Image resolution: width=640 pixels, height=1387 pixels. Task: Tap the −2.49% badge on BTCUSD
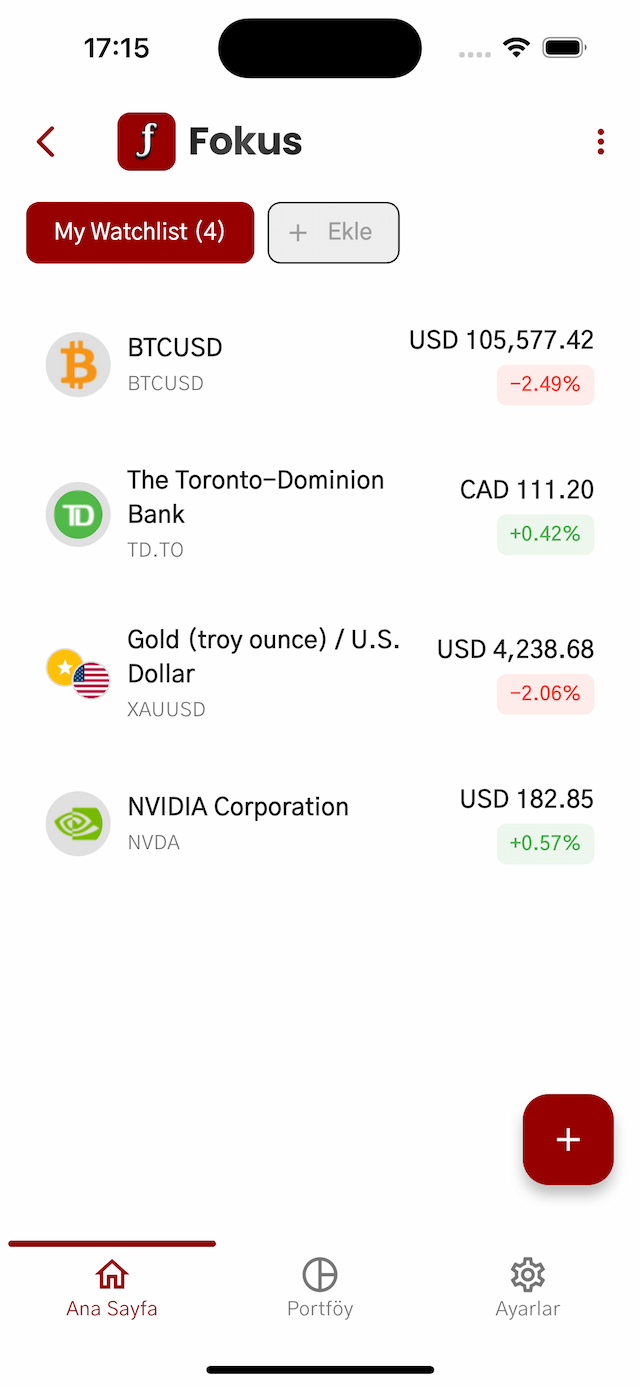coord(545,384)
